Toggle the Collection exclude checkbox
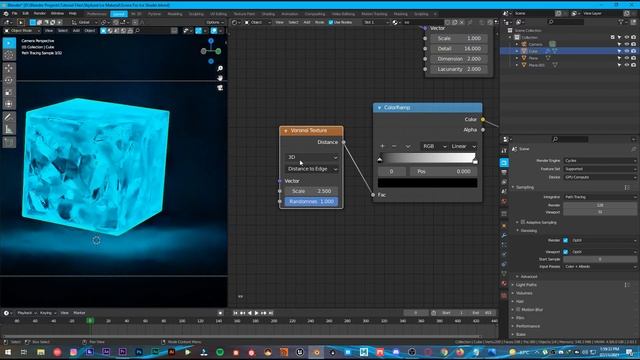640x360 pixels. click(613, 37)
